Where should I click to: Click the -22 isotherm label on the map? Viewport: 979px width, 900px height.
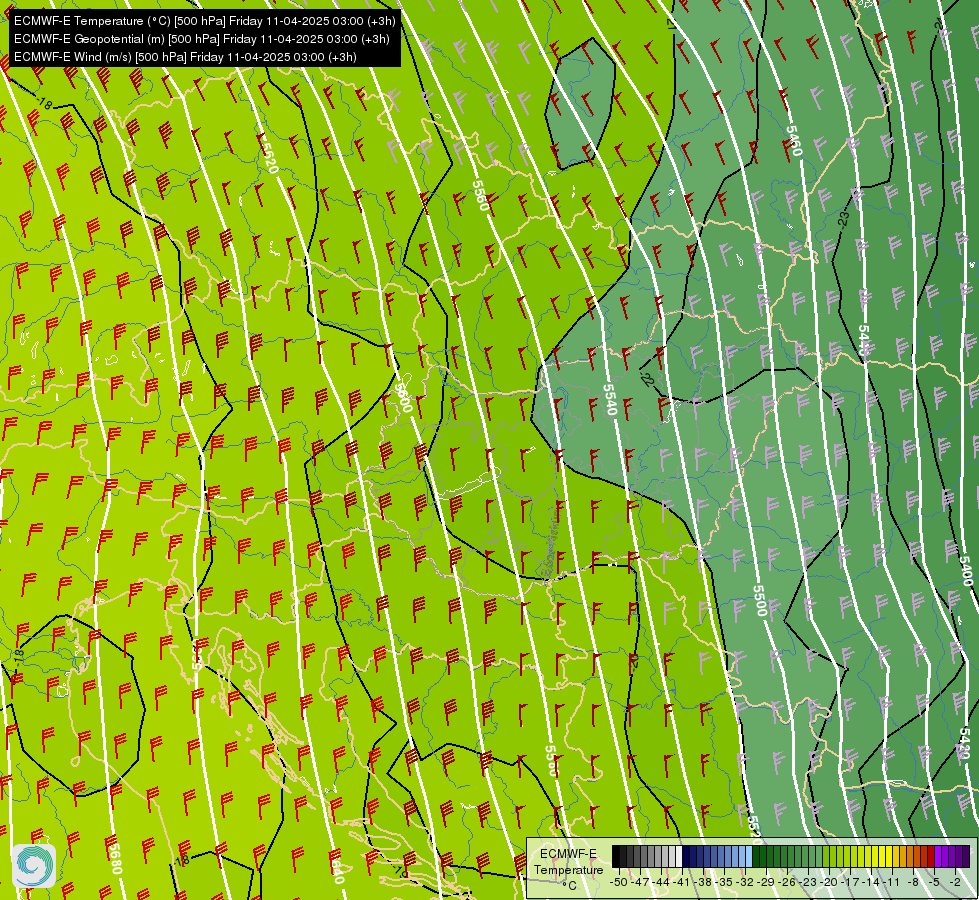coord(647,378)
